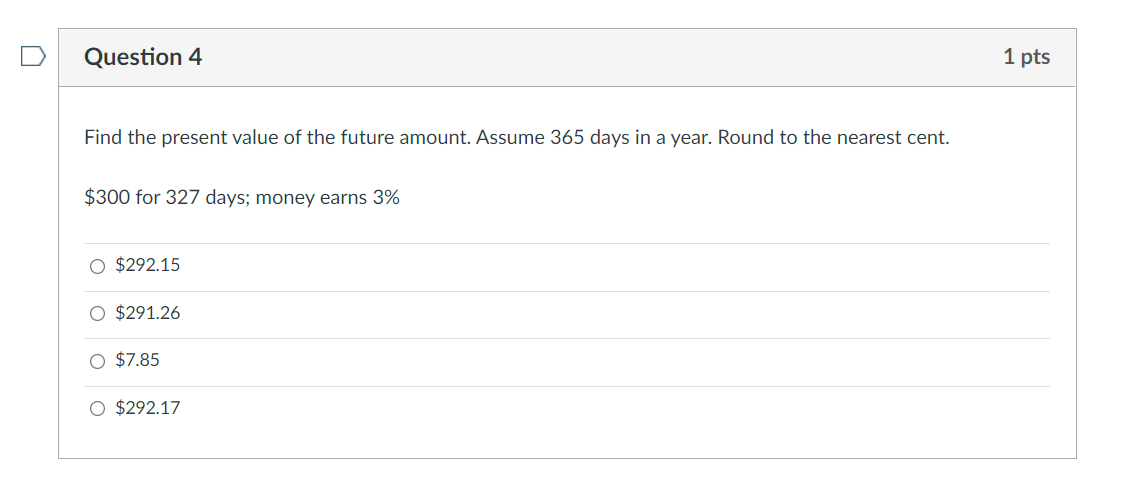Click the $292.15 answer label text

148,266
